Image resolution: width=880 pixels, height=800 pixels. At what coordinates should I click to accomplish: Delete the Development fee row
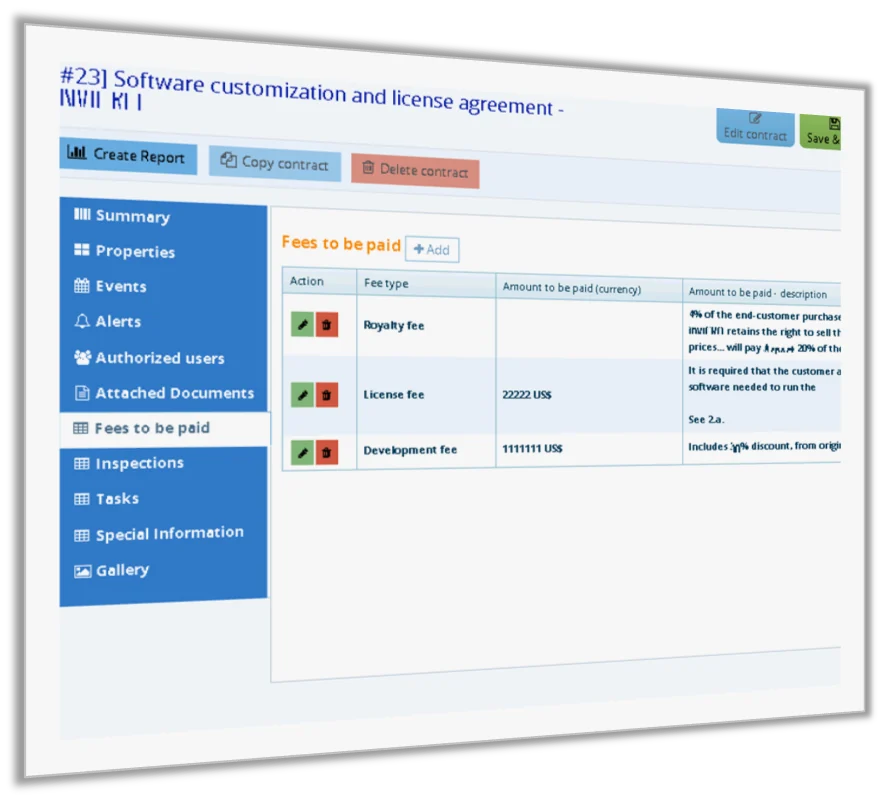tap(327, 452)
